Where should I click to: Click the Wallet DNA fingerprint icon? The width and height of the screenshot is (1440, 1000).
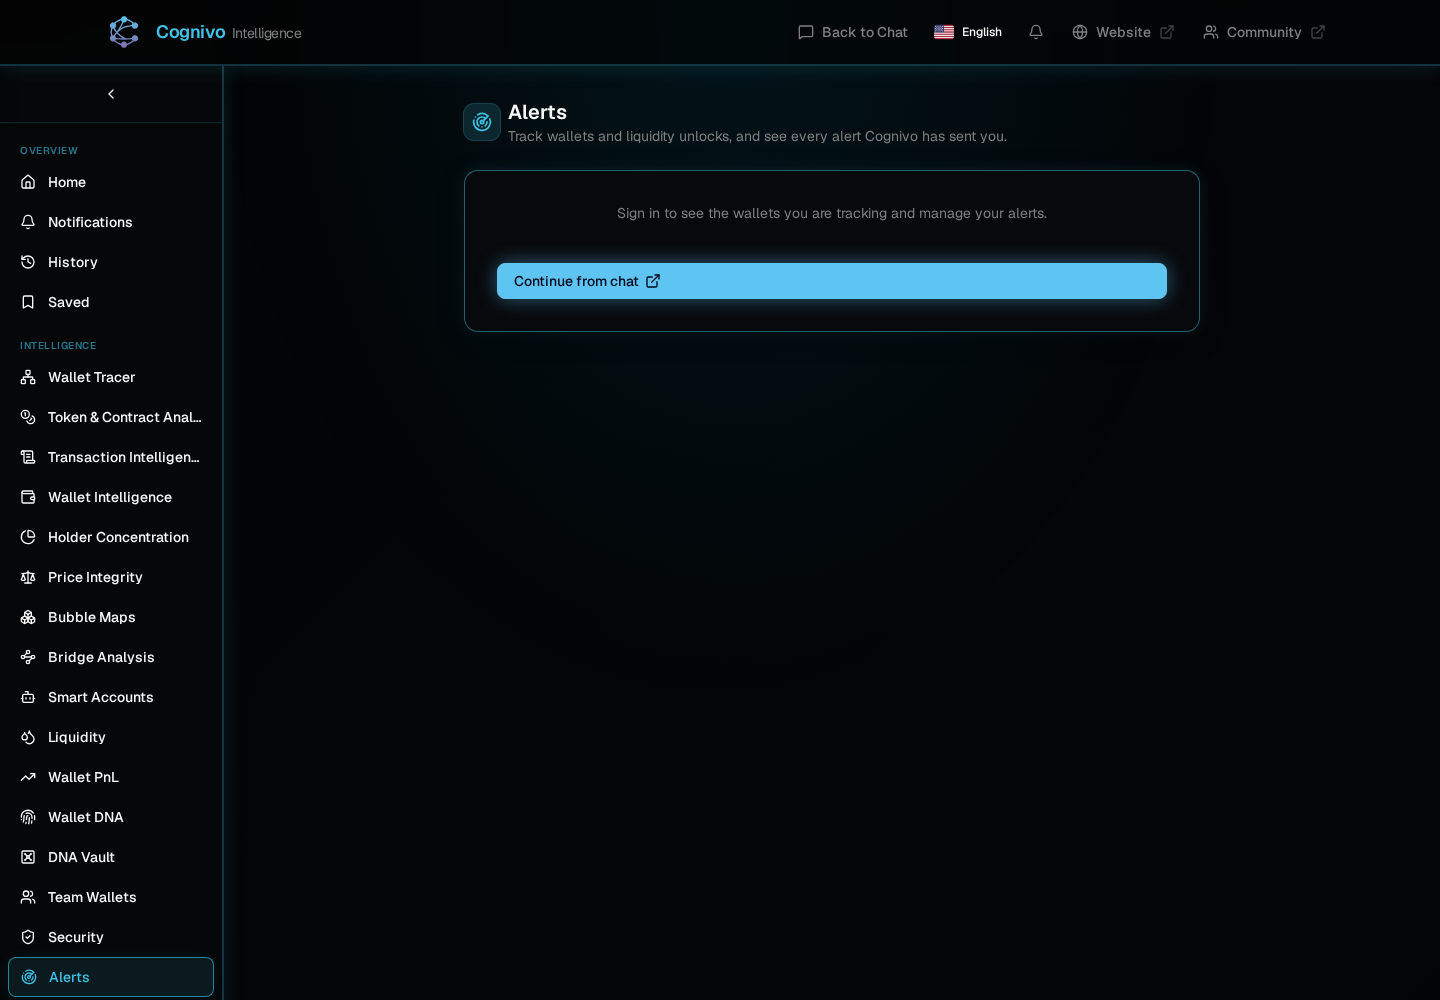point(28,817)
